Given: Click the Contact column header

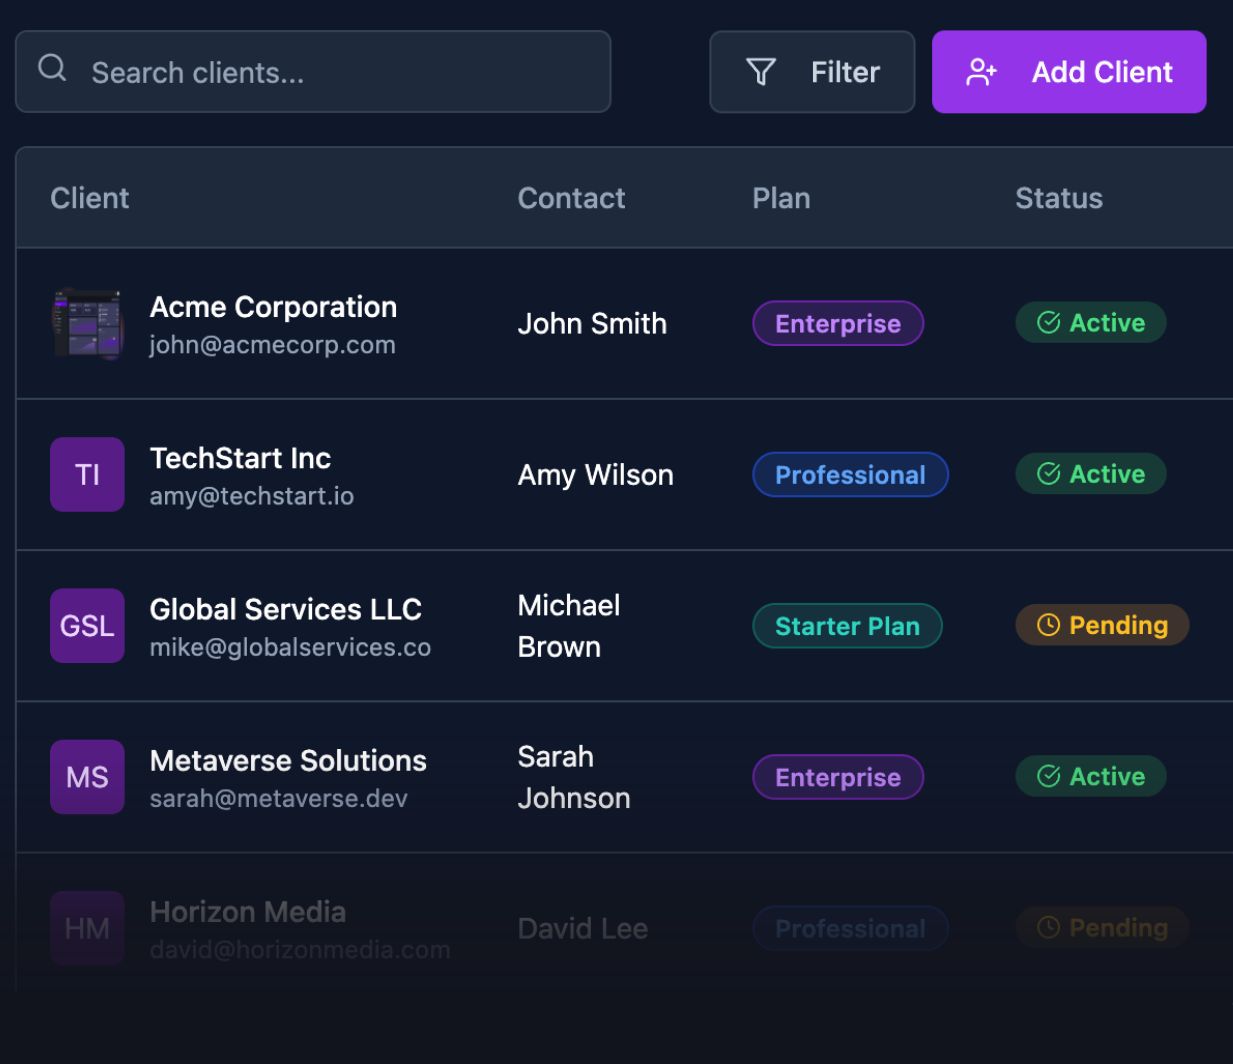Looking at the screenshot, I should point(571,198).
